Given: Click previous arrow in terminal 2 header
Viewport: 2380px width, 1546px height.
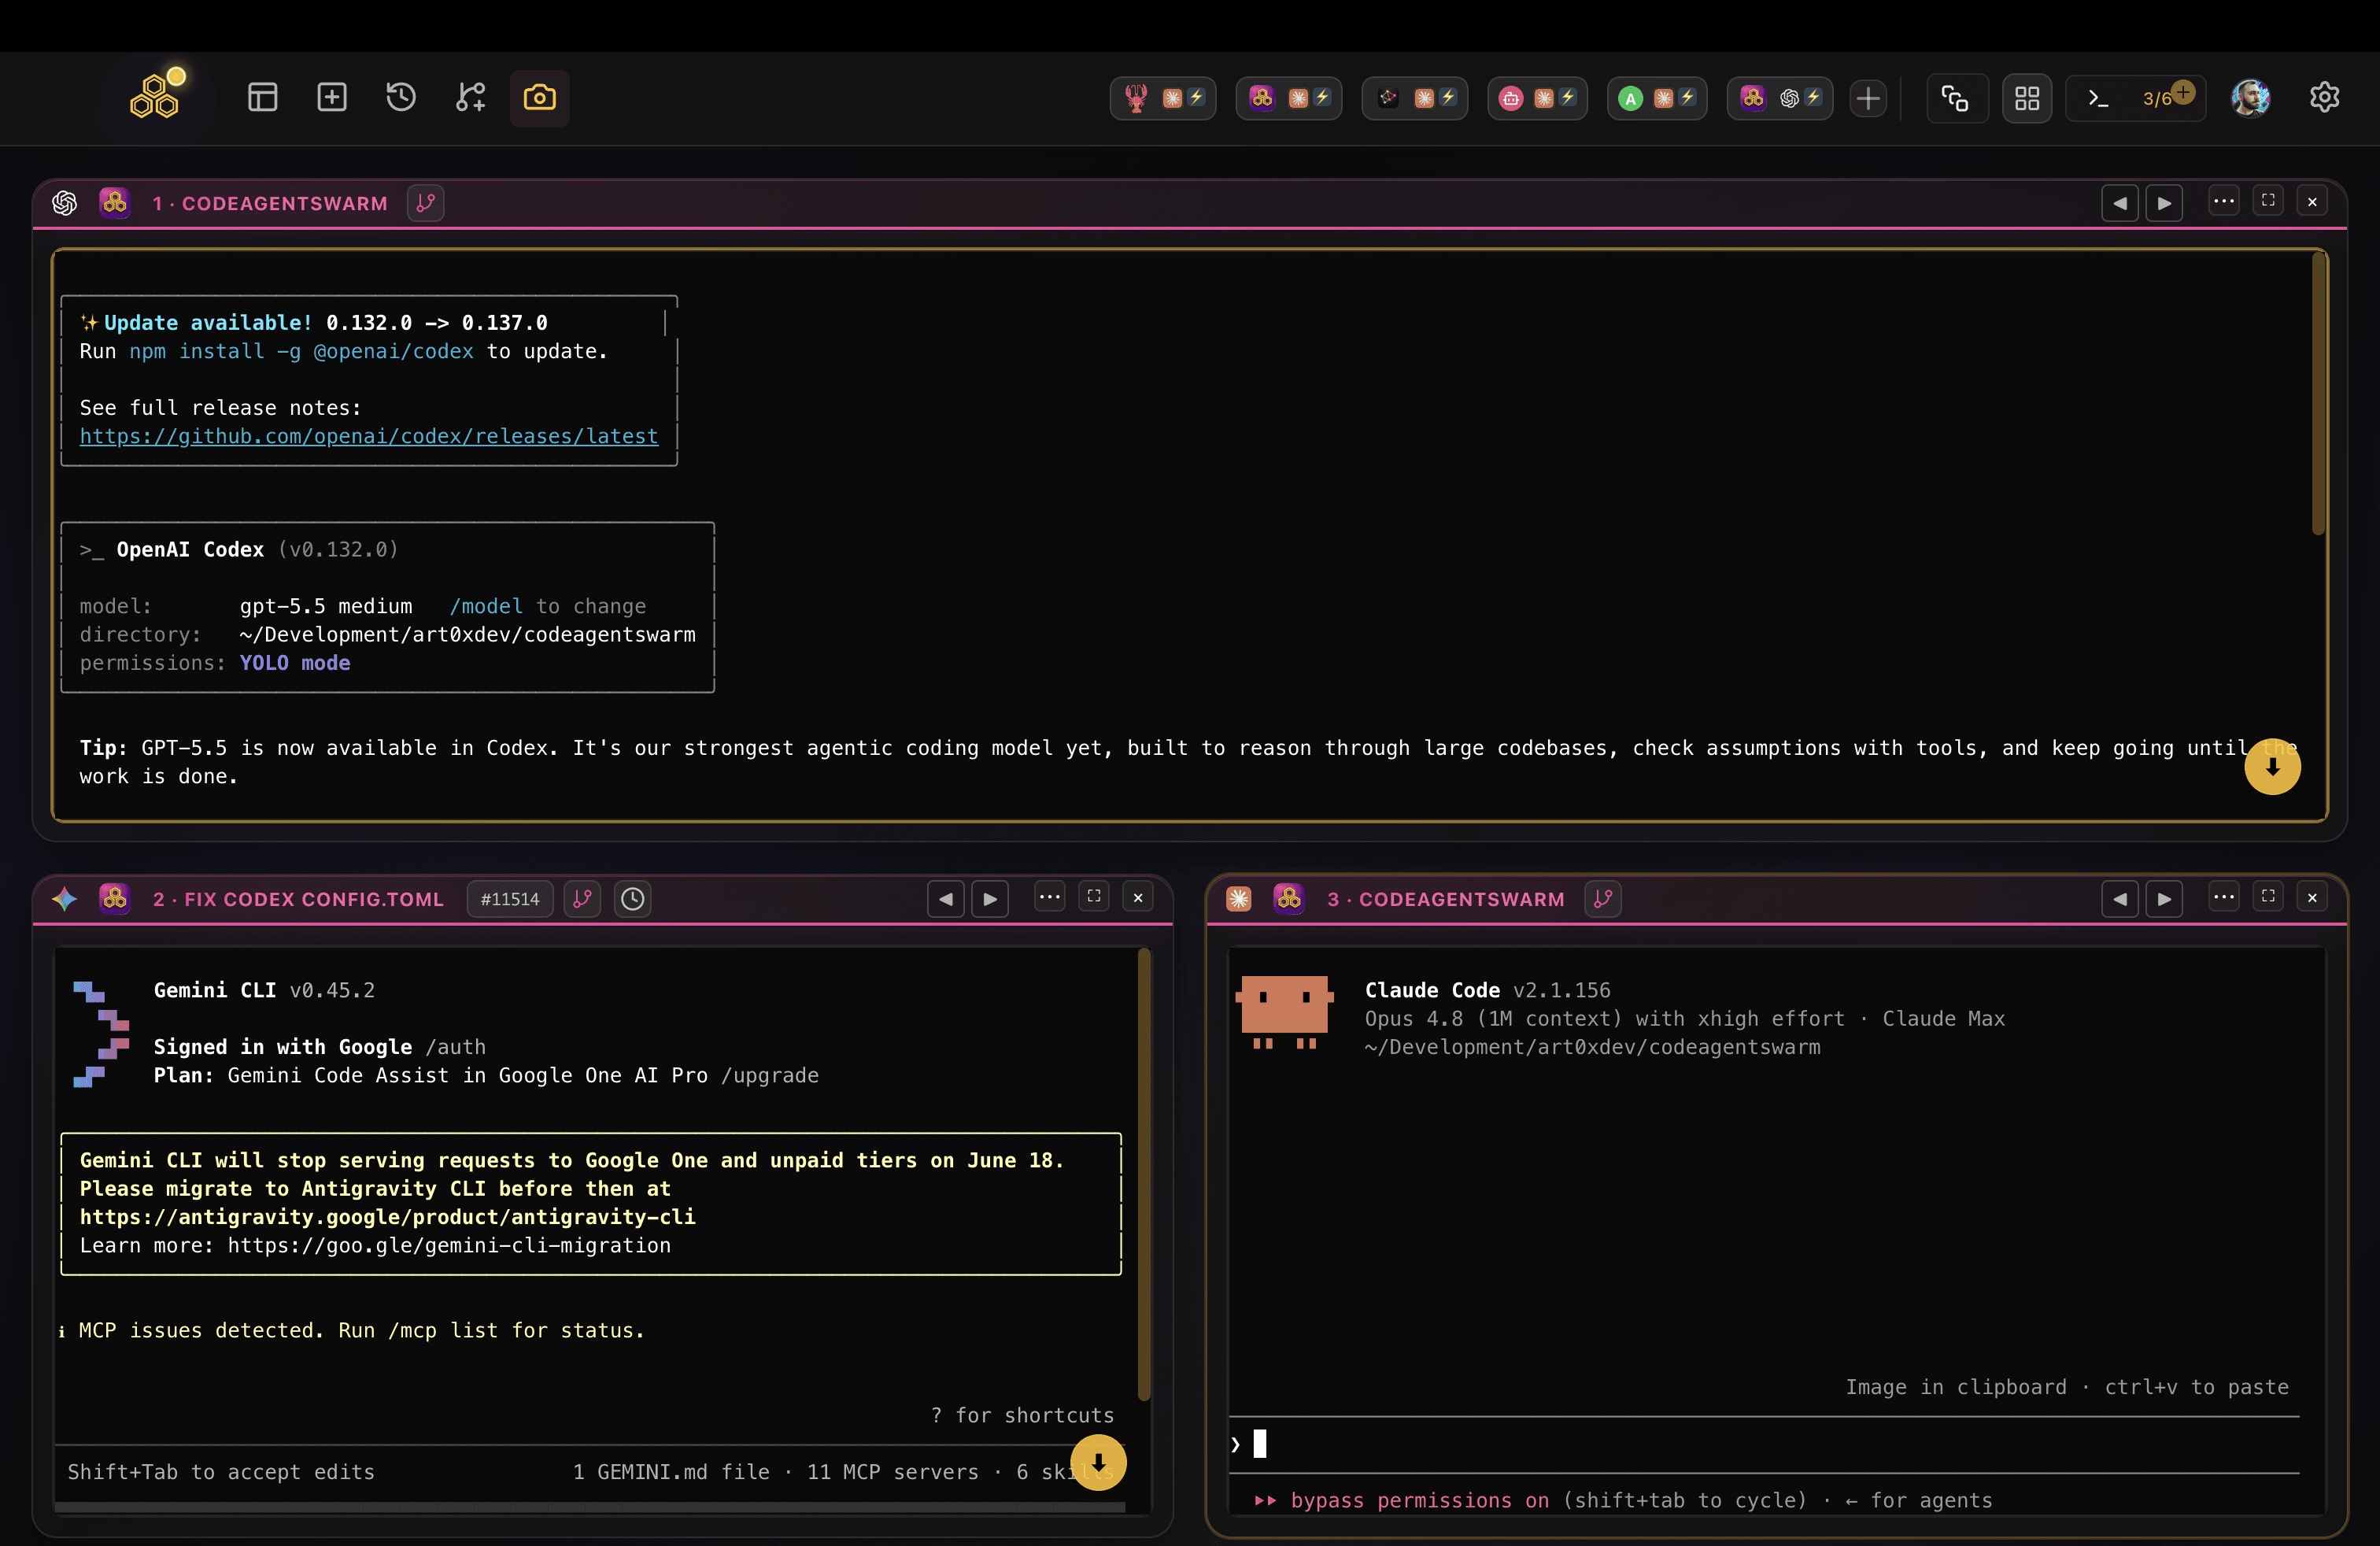Looking at the screenshot, I should pyautogui.click(x=946, y=899).
